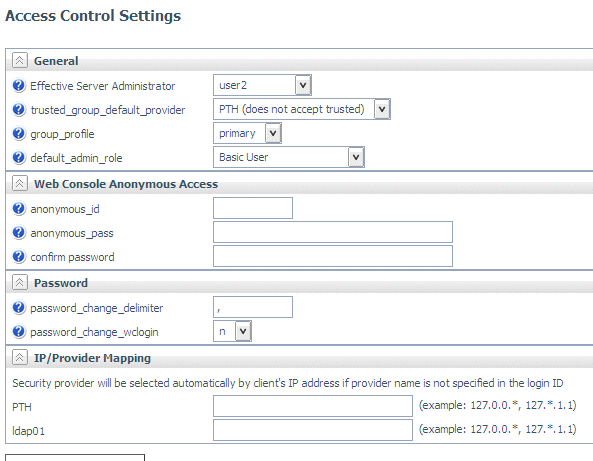Collapse the IP/Provider Mapping section
The height and width of the screenshot is (461, 593).
pyautogui.click(x=20, y=357)
